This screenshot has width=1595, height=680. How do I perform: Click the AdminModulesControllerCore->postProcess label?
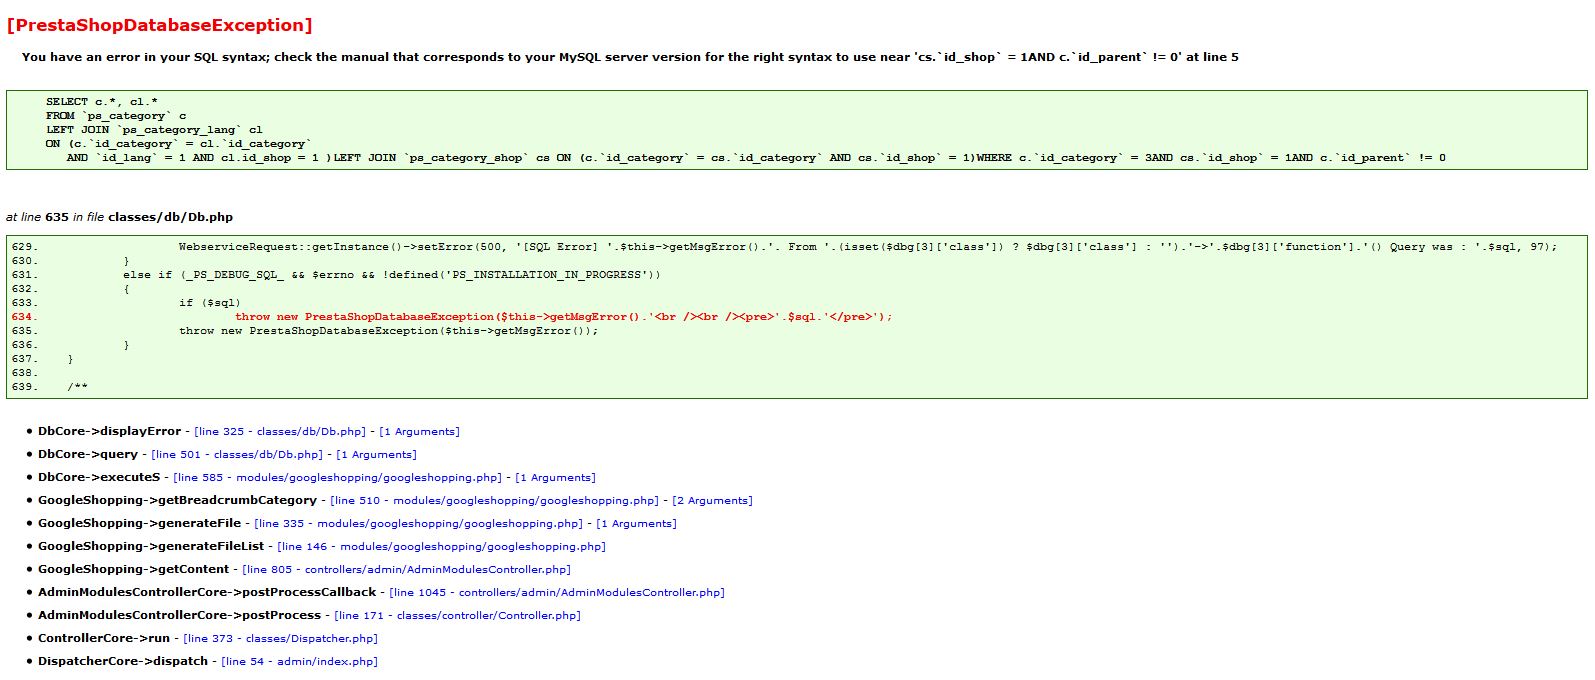179,616
